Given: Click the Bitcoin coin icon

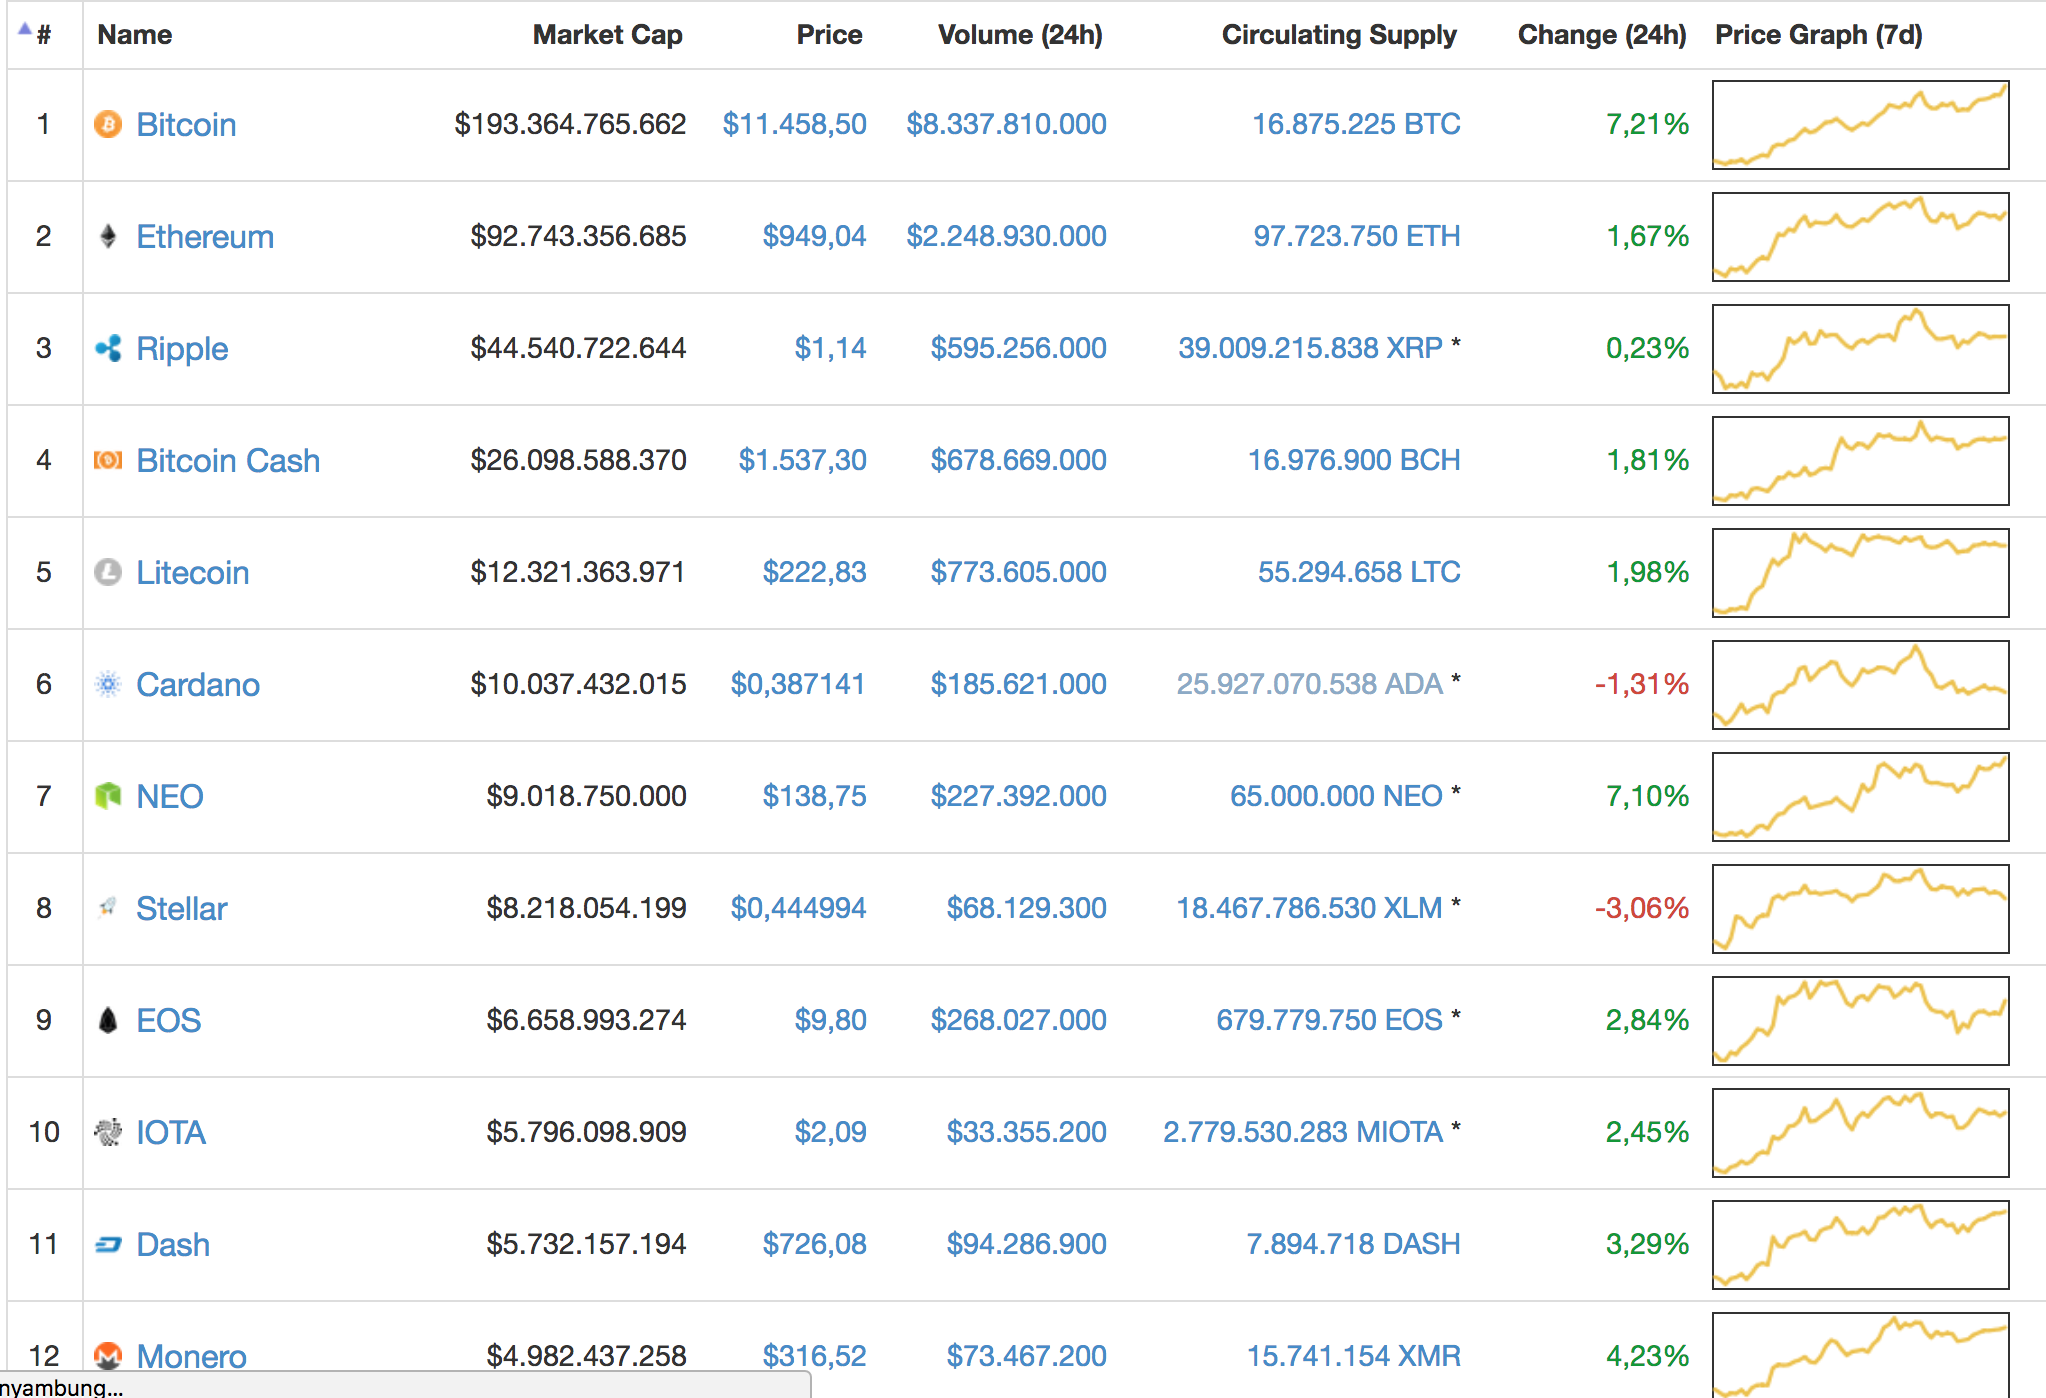Looking at the screenshot, I should 108,124.
